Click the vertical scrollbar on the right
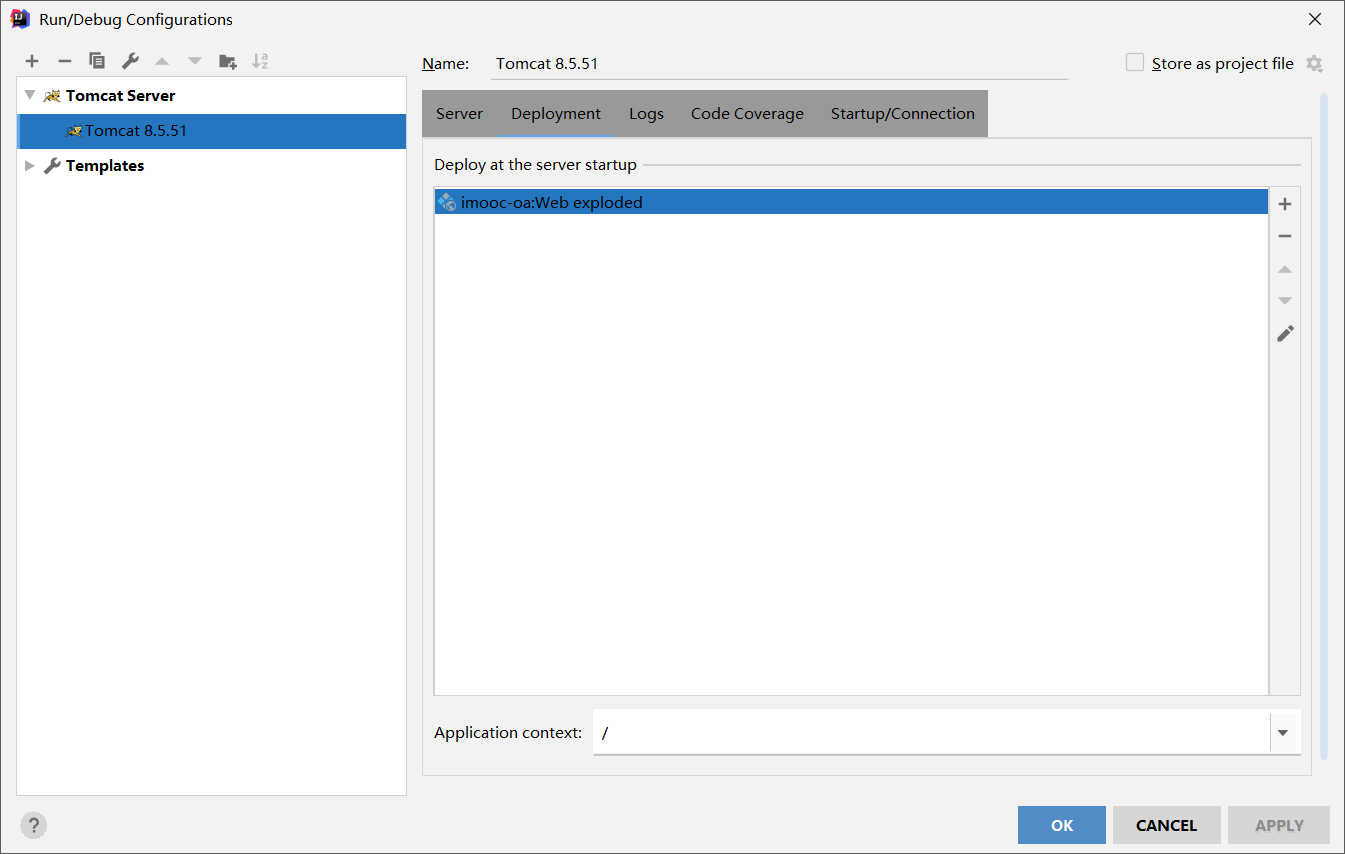The width and height of the screenshot is (1345, 854). tap(1324, 427)
